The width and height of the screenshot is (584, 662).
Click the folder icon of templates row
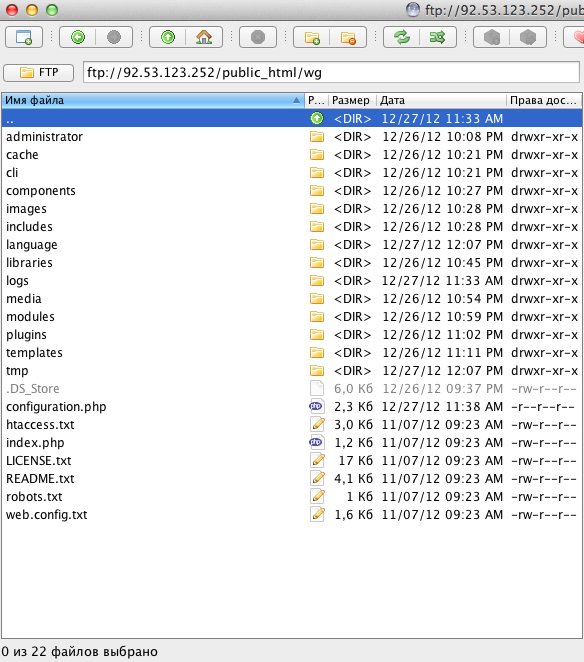point(317,352)
